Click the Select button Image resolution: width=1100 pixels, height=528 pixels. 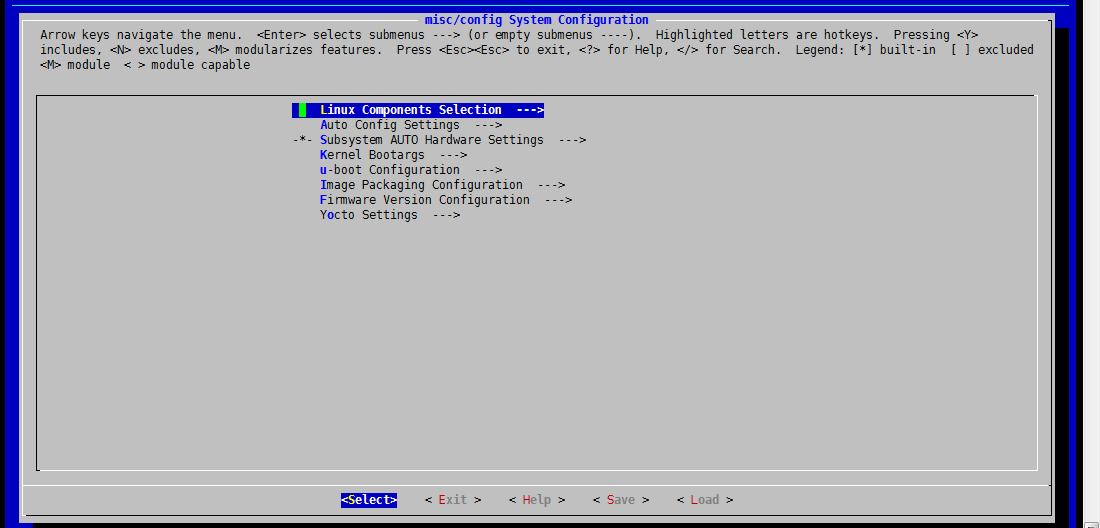(x=369, y=500)
